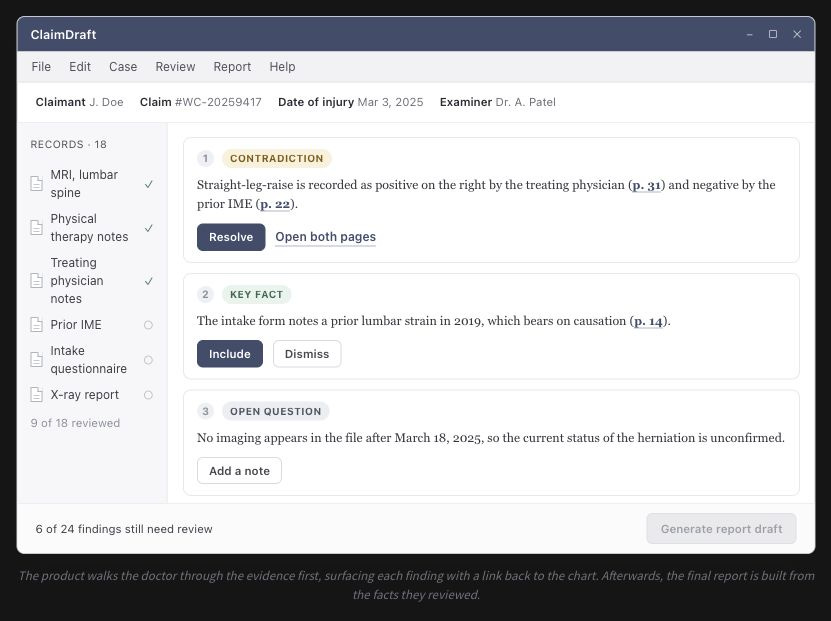
Task: Click the claim number #WC-20259417
Action: tap(218, 102)
